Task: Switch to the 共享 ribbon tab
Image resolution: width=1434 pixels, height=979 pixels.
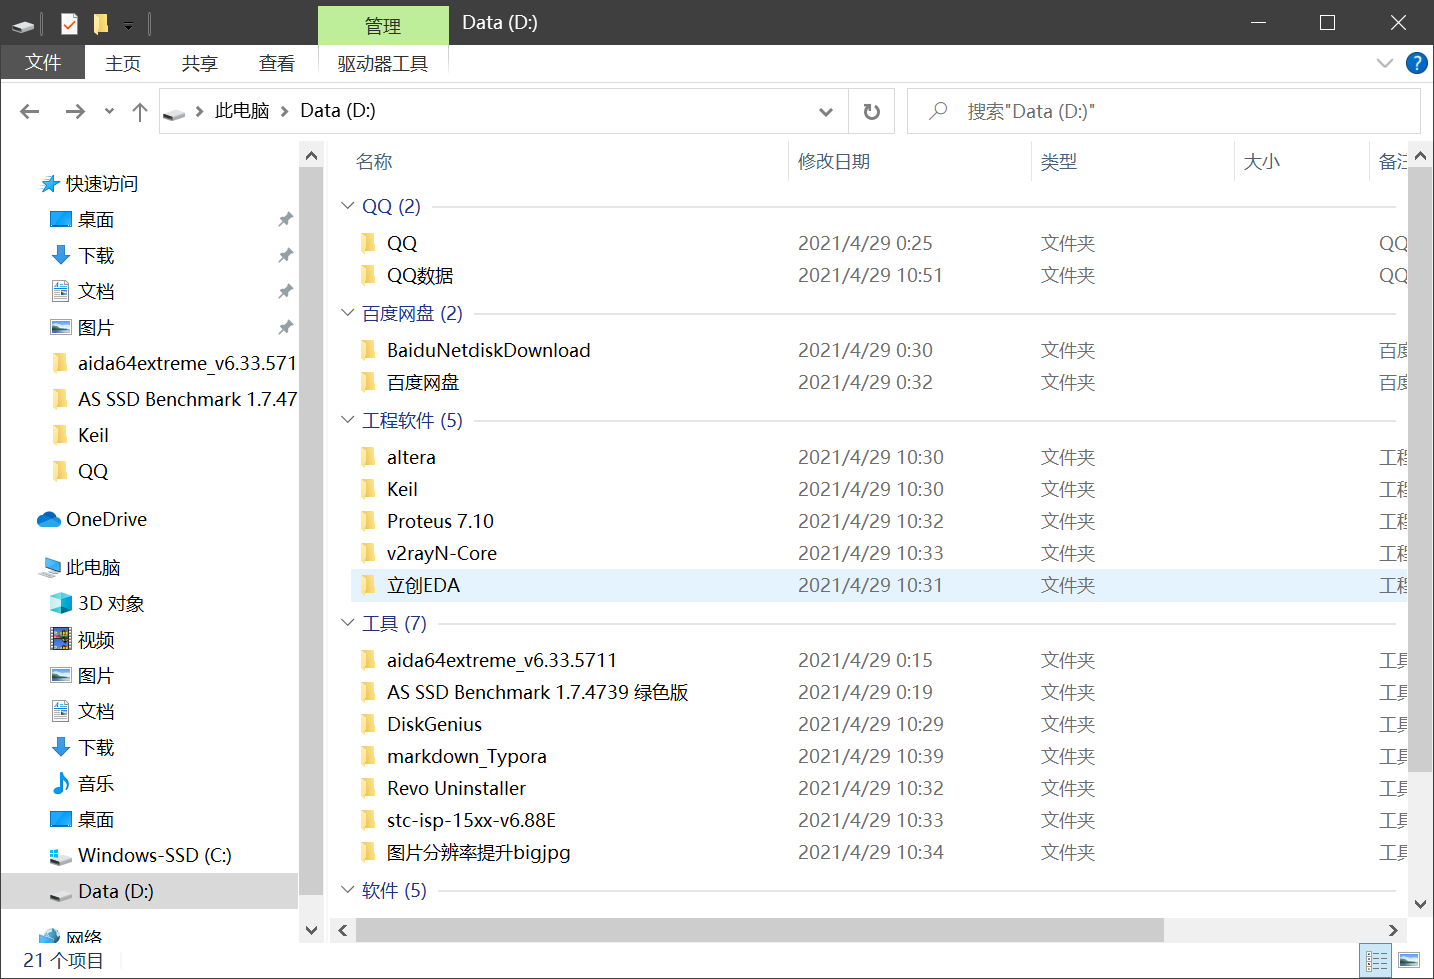Action: coord(200,63)
